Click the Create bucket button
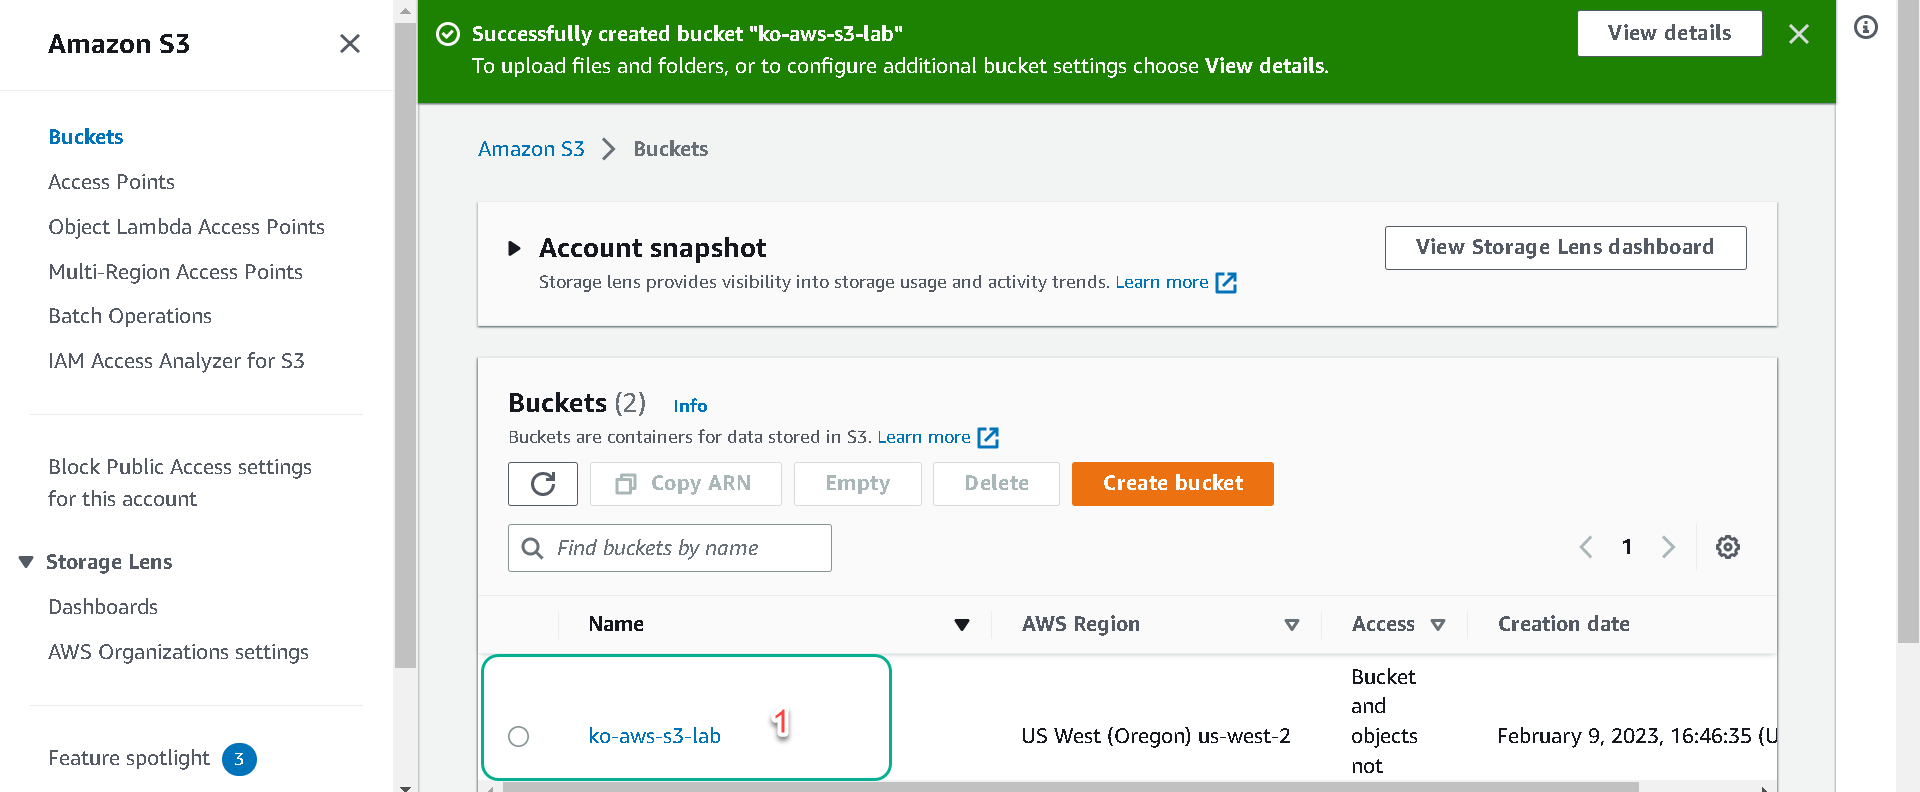 (x=1173, y=484)
